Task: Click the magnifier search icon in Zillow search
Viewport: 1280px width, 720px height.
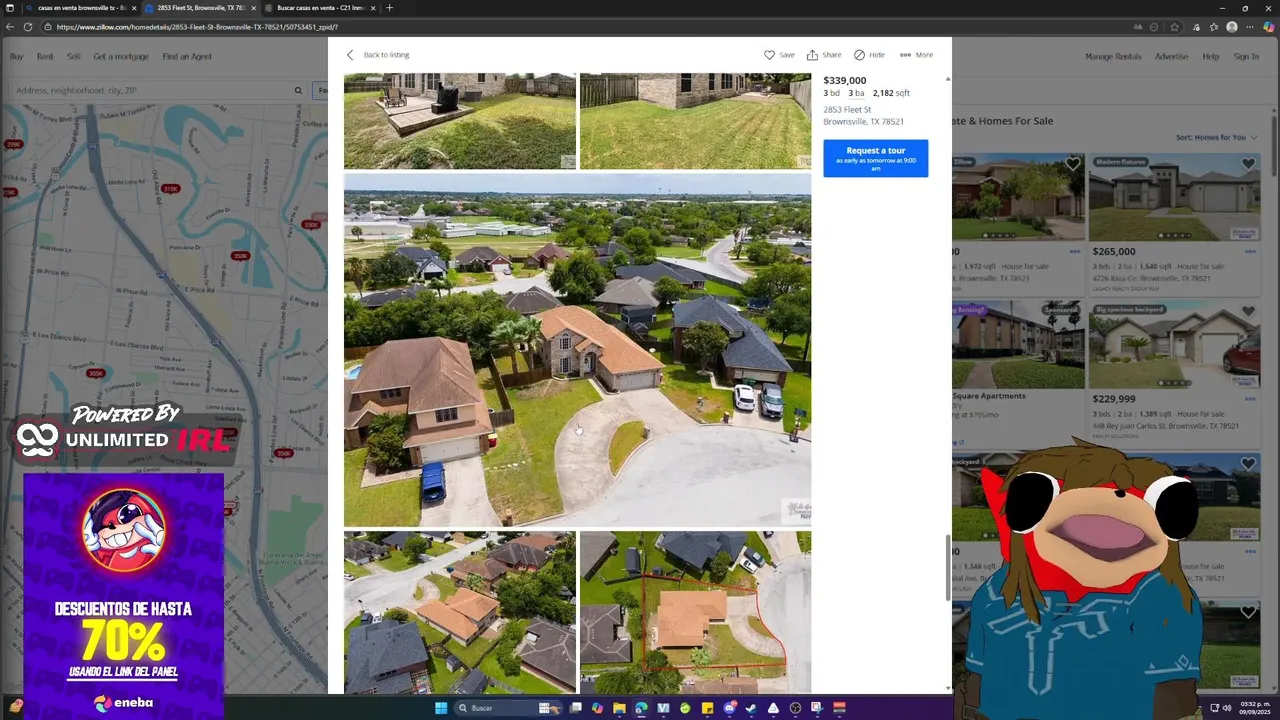Action: pyautogui.click(x=298, y=90)
